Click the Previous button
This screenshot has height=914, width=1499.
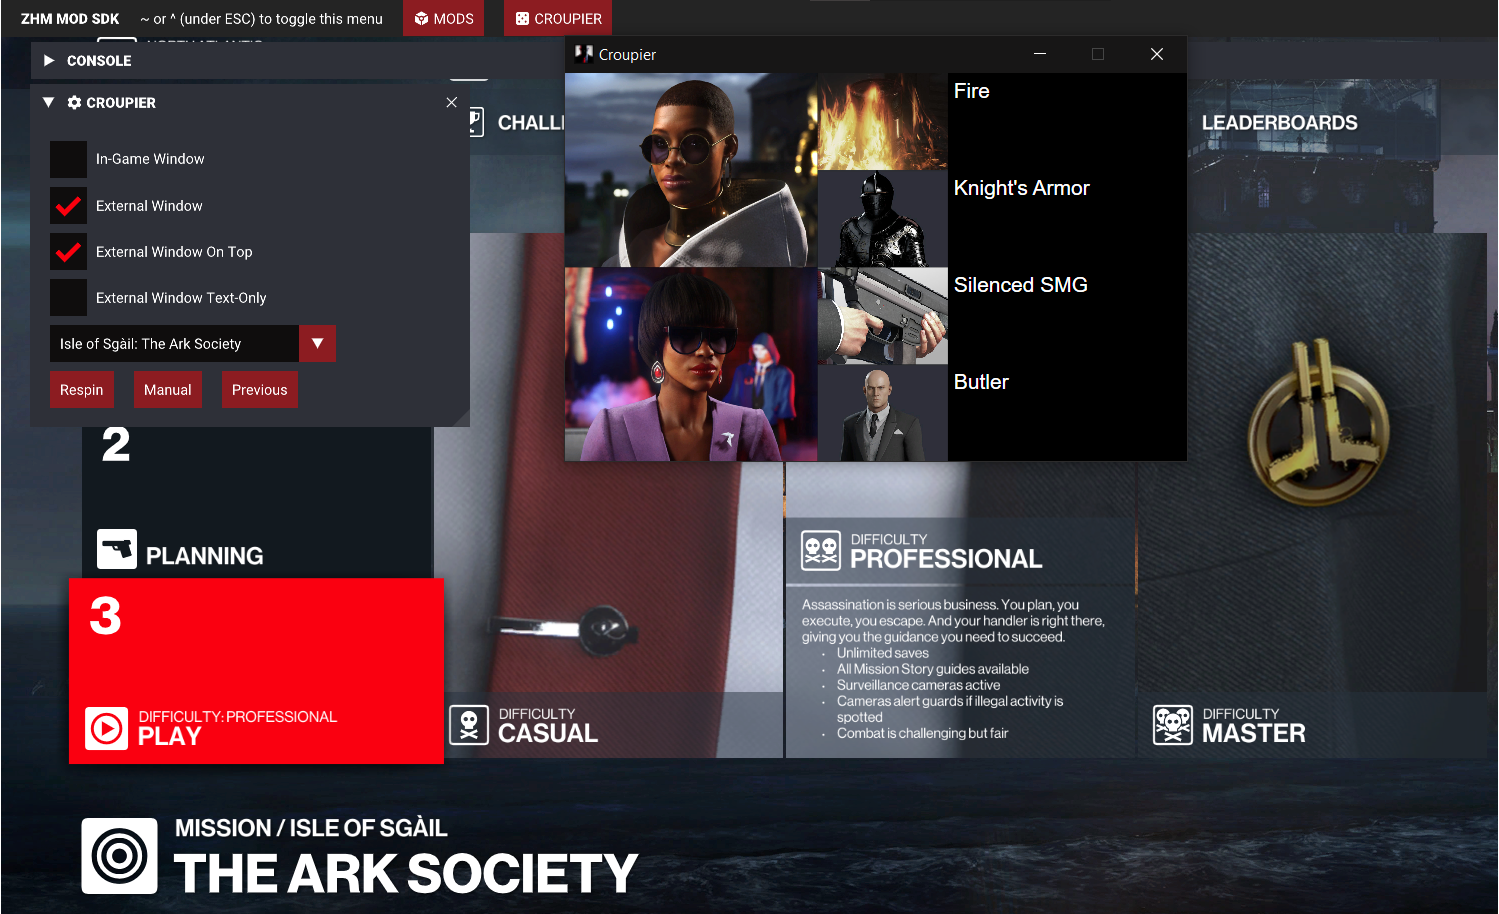pos(260,390)
